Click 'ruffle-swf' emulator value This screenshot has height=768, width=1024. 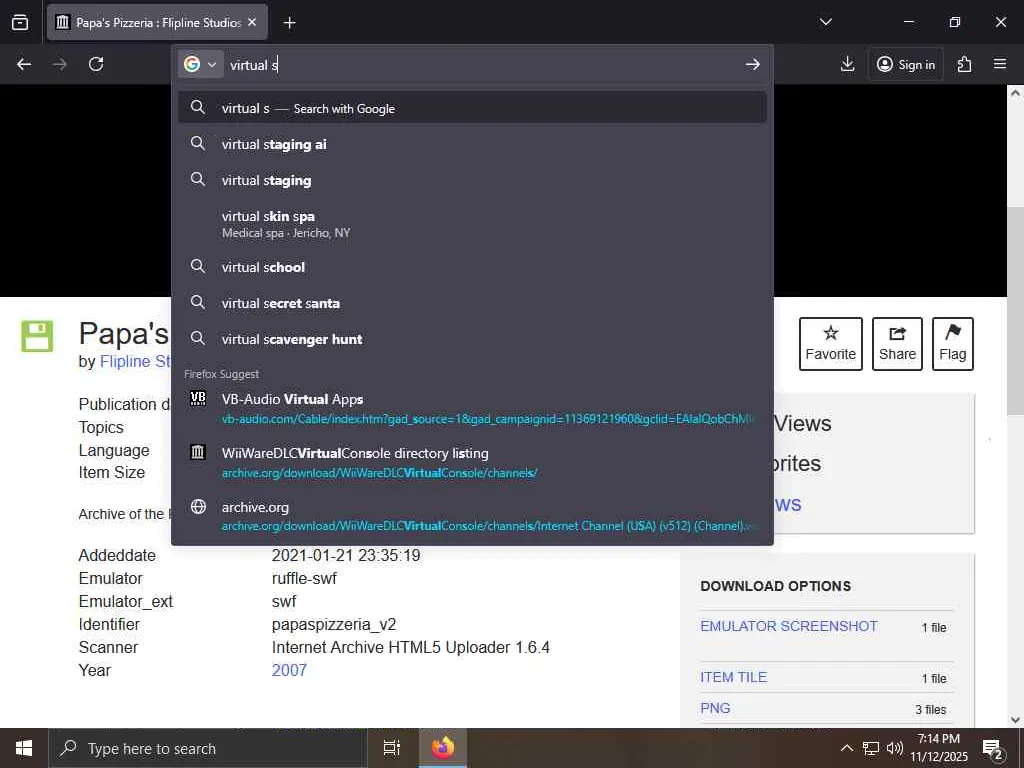pyautogui.click(x=304, y=579)
